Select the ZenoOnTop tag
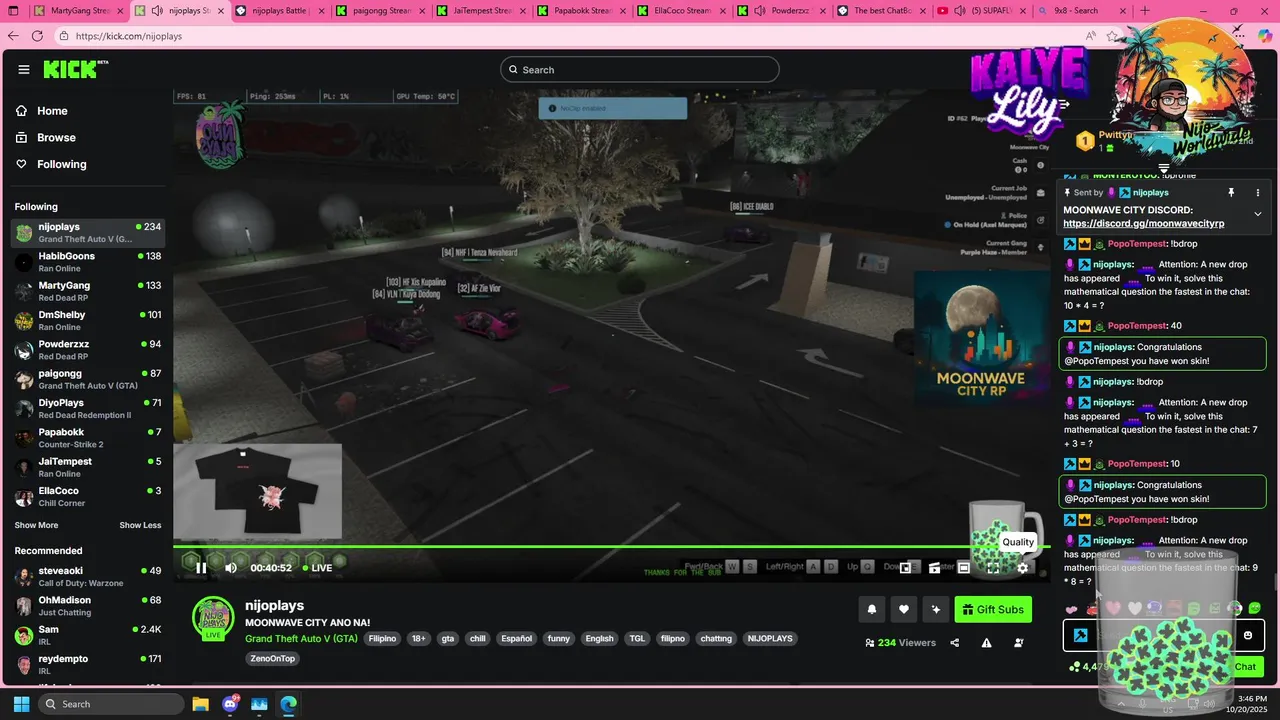1280x720 pixels. 273,658
